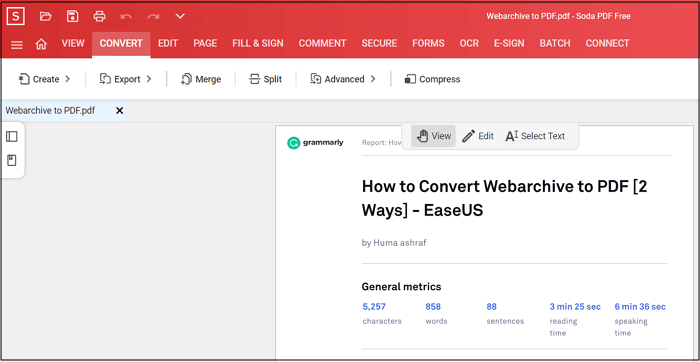
Task: Switch to Edit pencil mode
Action: 478,136
